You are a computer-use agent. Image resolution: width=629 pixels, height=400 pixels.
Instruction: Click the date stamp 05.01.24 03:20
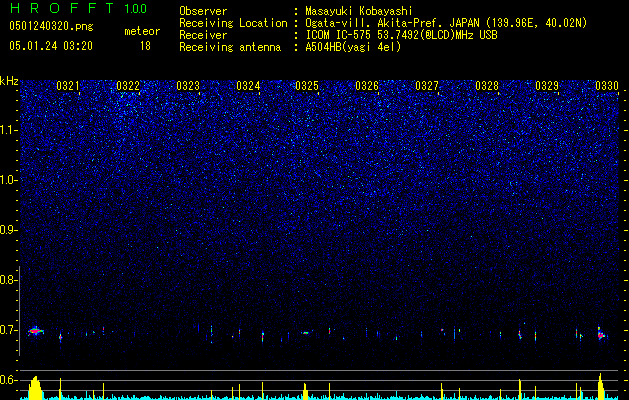[x=51, y=46]
